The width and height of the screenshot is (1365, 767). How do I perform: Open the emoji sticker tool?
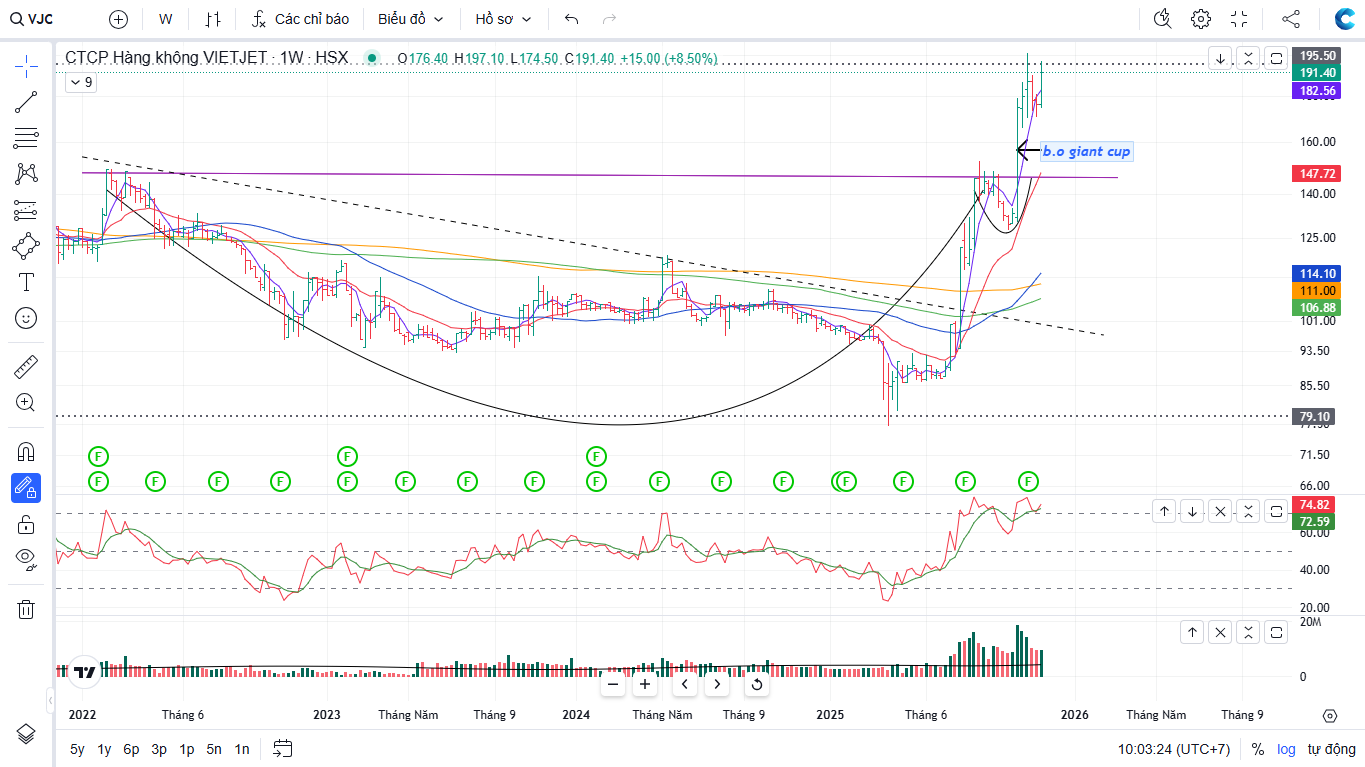pos(26,318)
